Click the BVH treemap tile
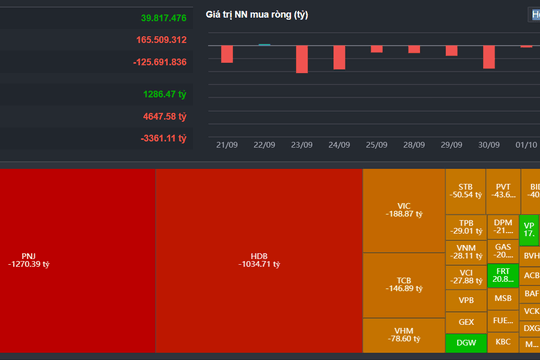540x360 pixels. (x=530, y=256)
